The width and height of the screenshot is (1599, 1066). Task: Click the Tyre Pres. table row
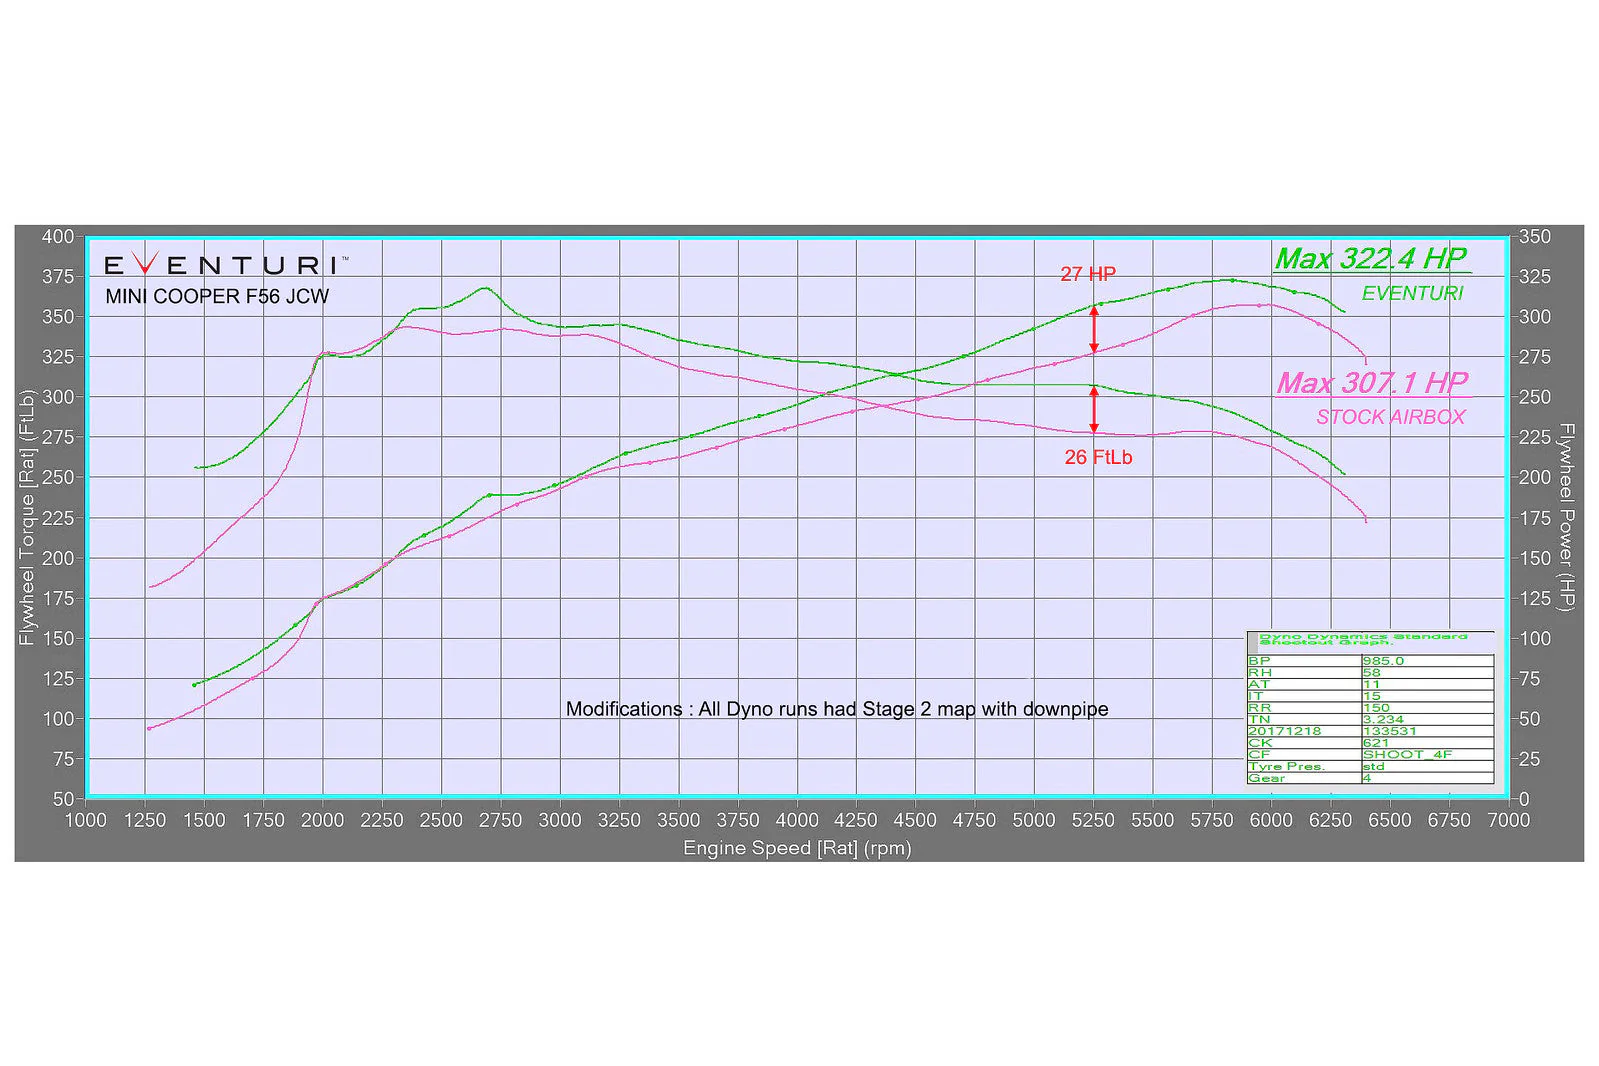[x=1370, y=766]
